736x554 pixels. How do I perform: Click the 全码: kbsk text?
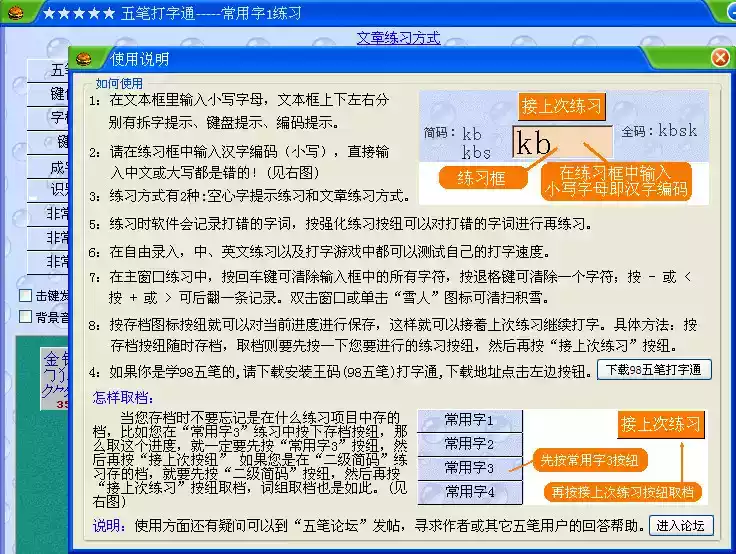[659, 131]
